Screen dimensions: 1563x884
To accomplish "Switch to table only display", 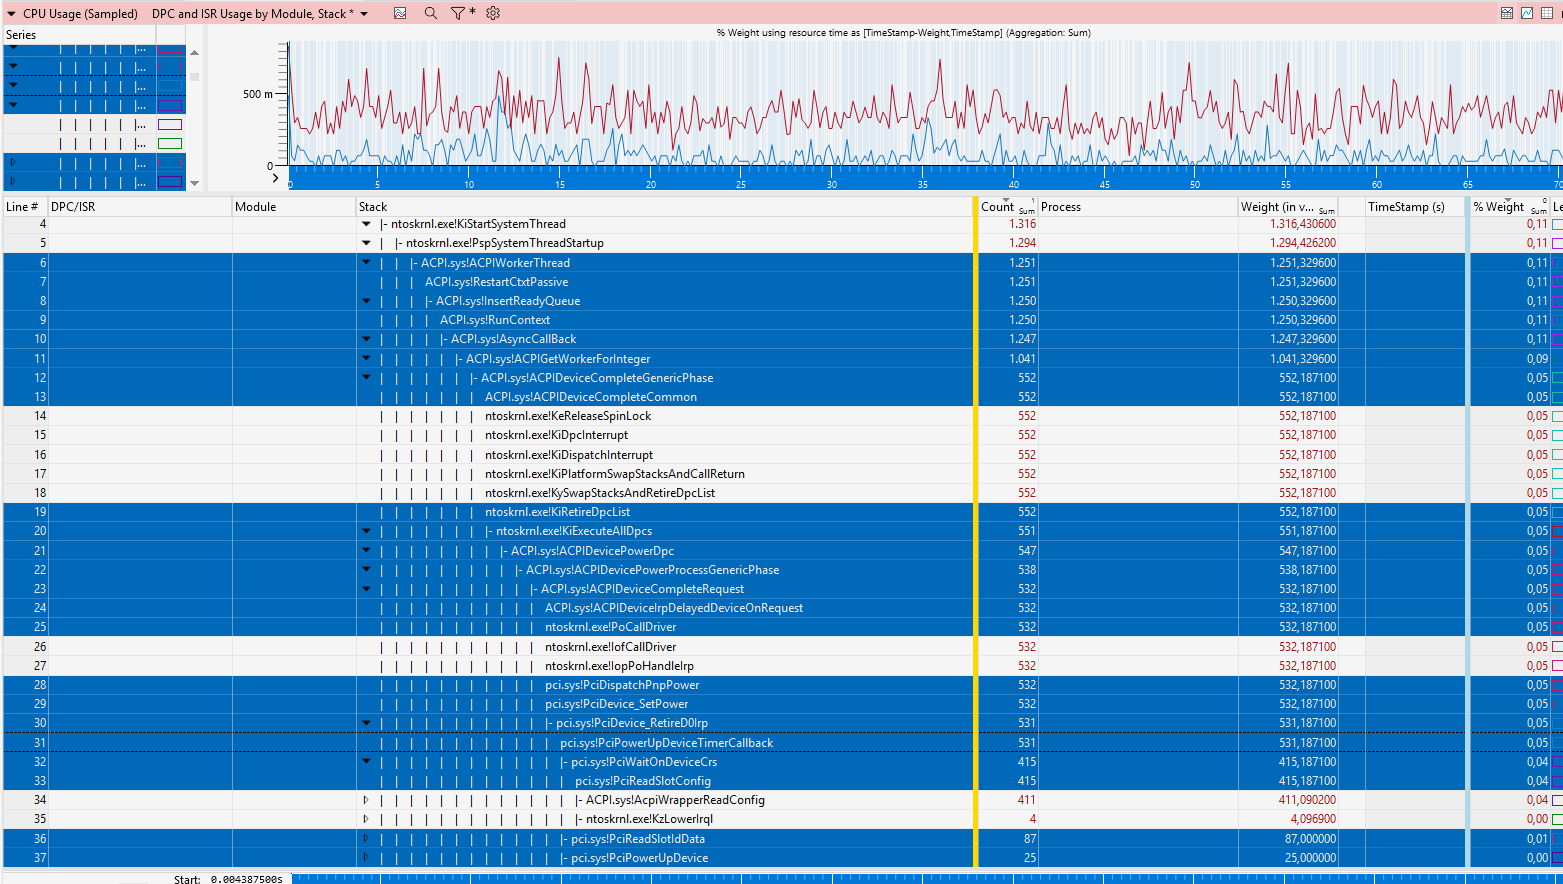I will click(1547, 13).
